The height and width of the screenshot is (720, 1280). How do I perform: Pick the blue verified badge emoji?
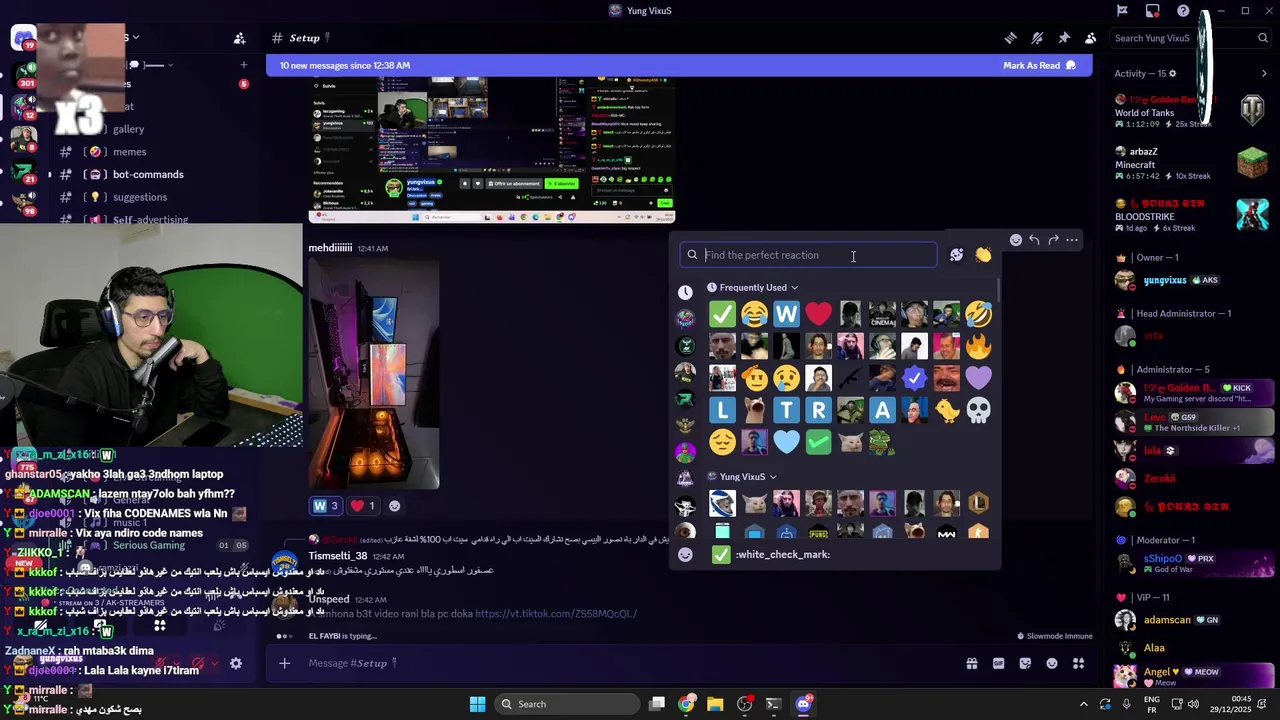[914, 378]
